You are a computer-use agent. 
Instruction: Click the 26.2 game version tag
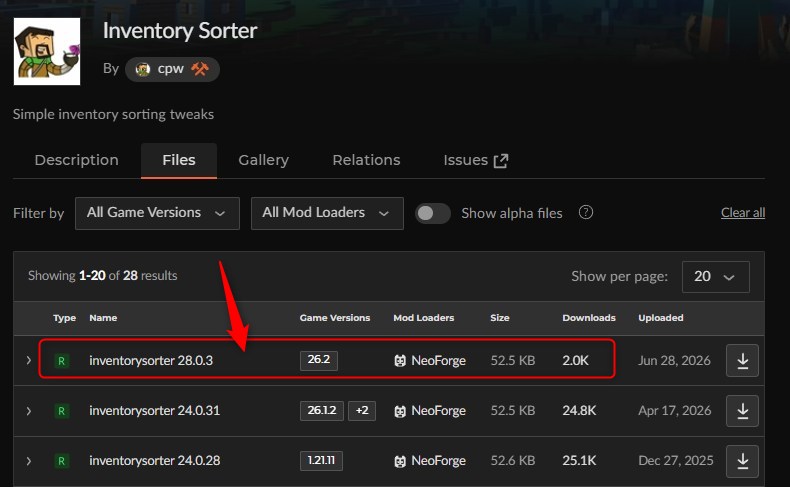click(x=319, y=360)
